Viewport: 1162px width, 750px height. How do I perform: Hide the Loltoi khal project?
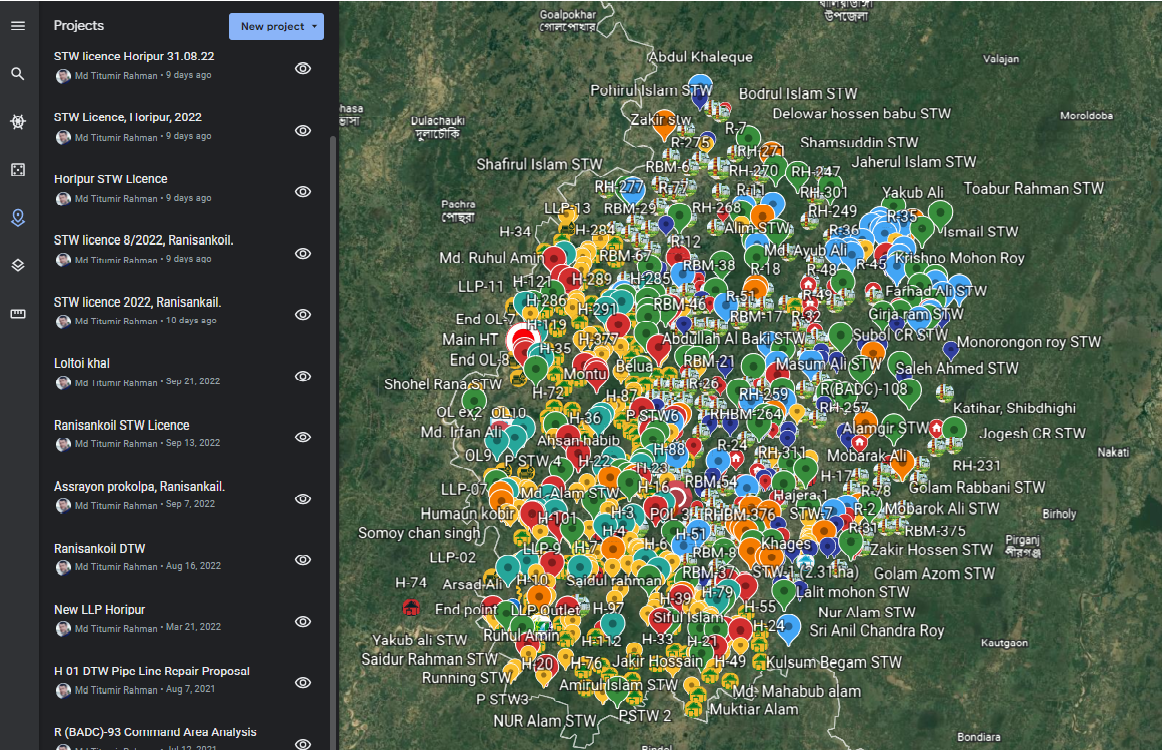click(x=303, y=376)
